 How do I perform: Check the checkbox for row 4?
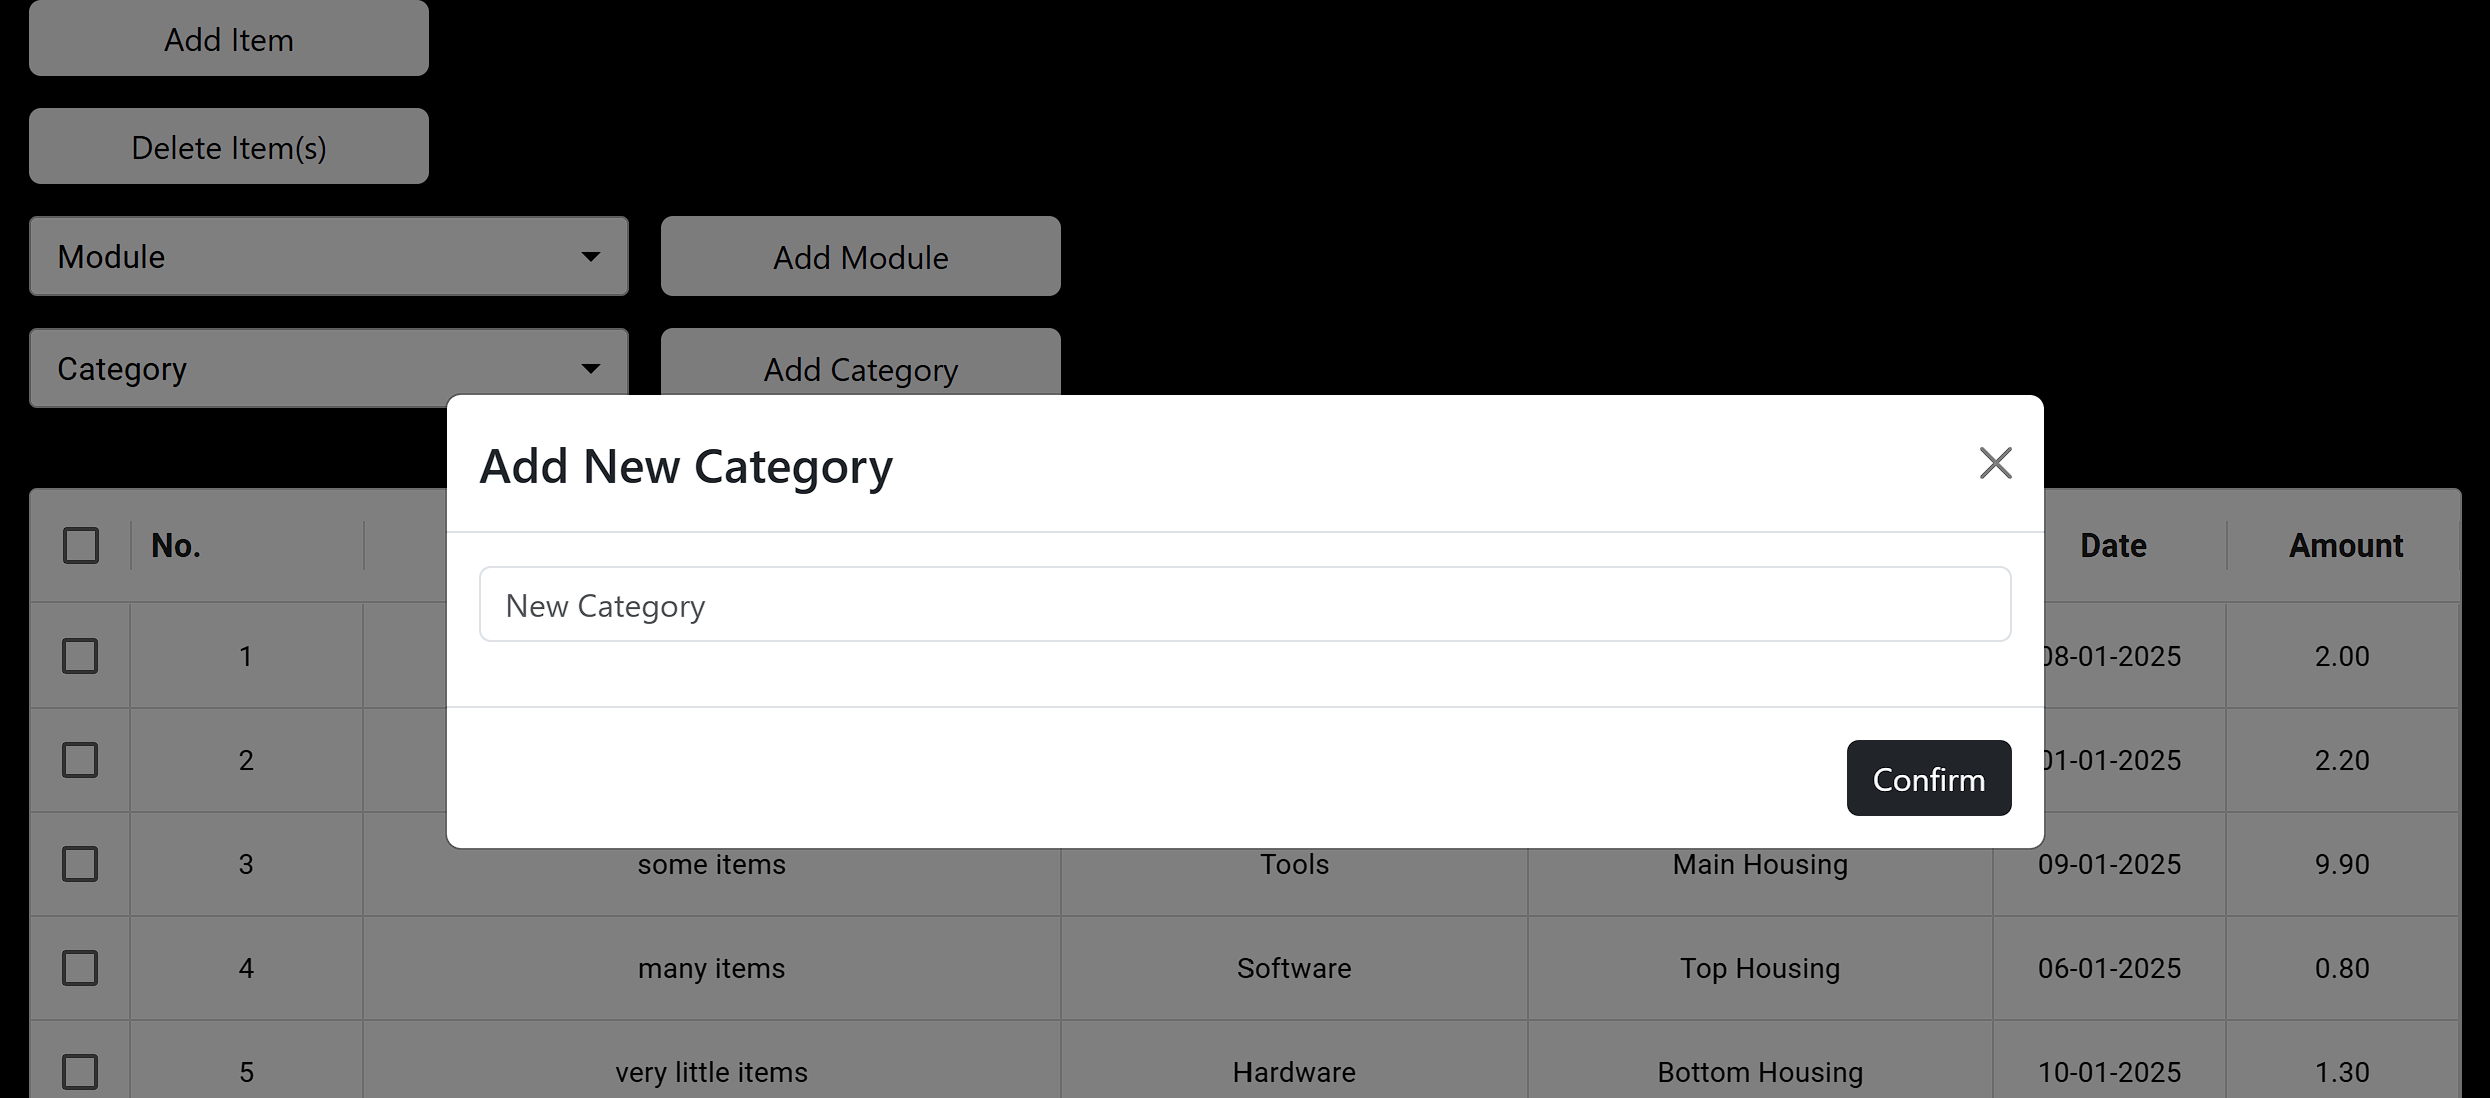(80, 968)
